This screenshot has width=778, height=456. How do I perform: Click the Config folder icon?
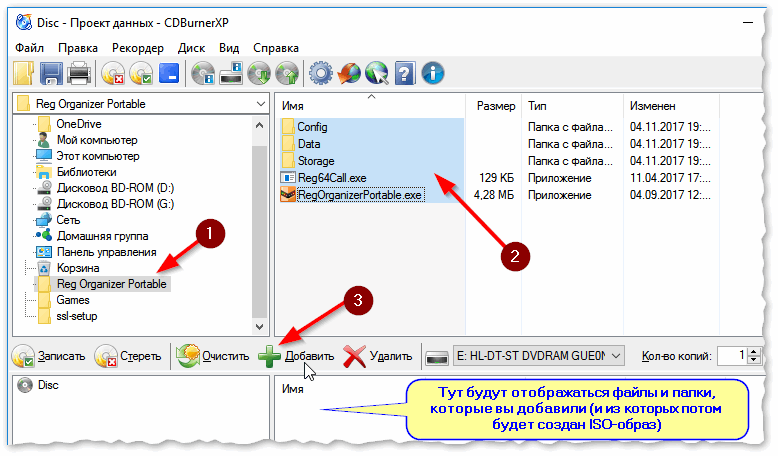click(288, 127)
